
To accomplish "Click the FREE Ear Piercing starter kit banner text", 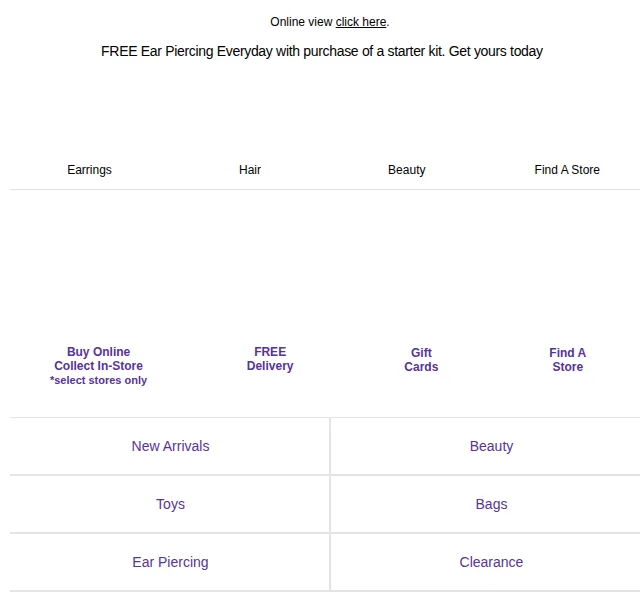I will (322, 51).
